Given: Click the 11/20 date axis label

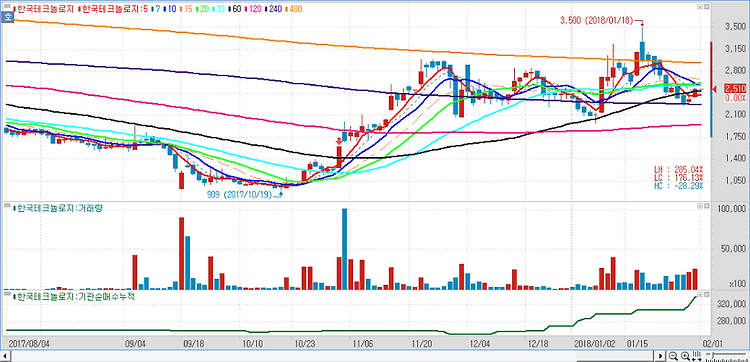Looking at the screenshot, I should pyautogui.click(x=421, y=343).
